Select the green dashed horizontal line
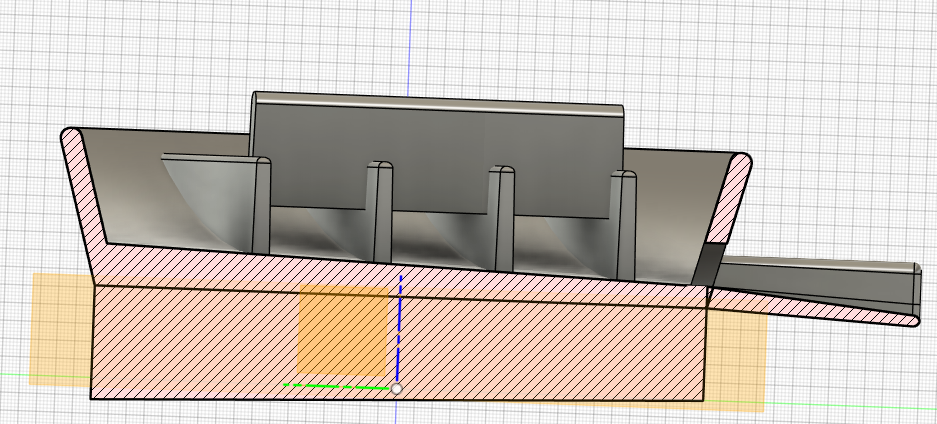Image resolution: width=937 pixels, height=424 pixels. click(336, 386)
